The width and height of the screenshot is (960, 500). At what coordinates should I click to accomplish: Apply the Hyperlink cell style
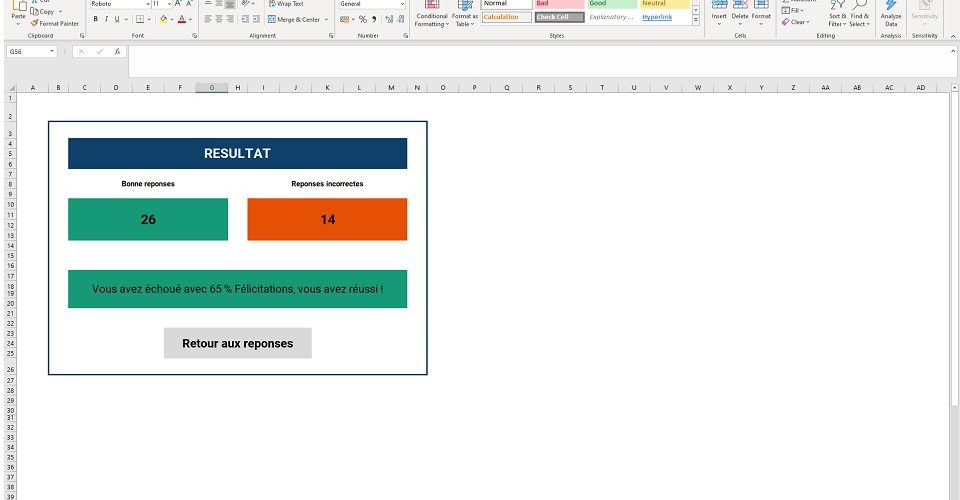pos(665,17)
